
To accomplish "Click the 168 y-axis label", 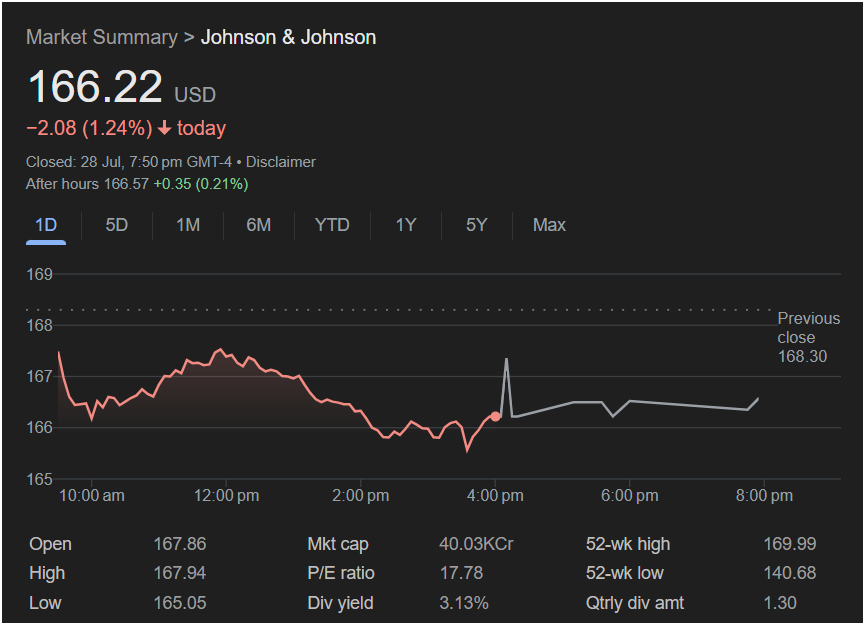I will point(40,325).
